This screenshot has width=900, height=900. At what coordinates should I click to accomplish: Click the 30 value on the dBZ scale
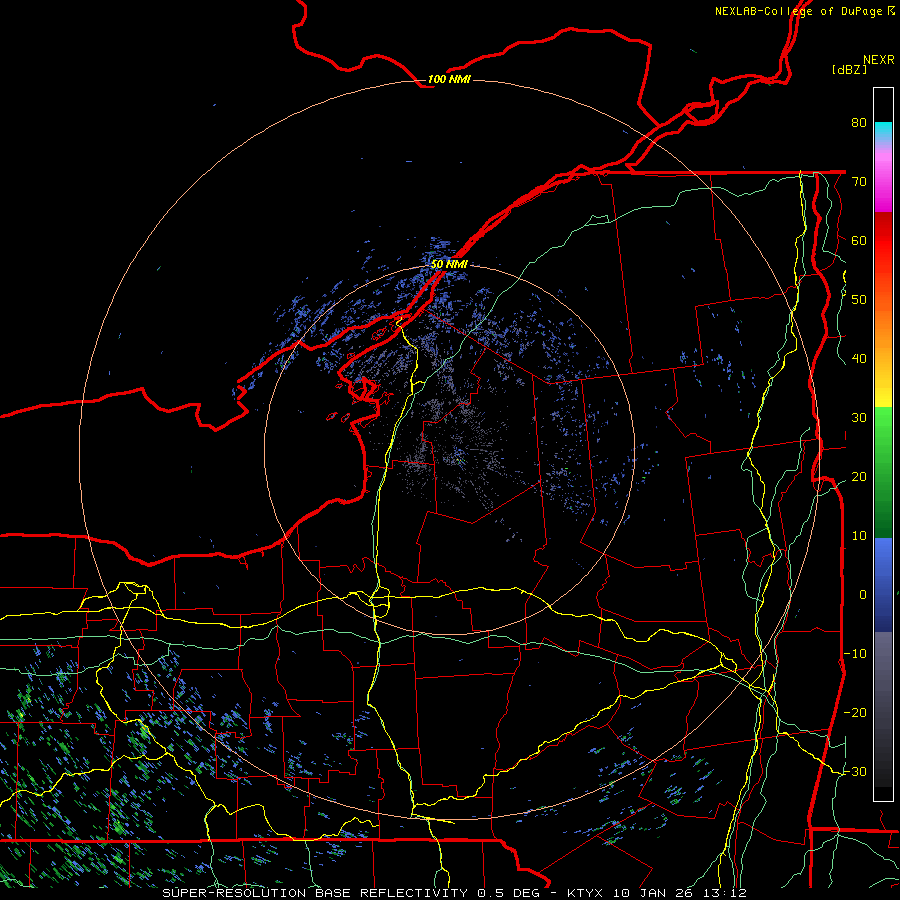pos(859,418)
